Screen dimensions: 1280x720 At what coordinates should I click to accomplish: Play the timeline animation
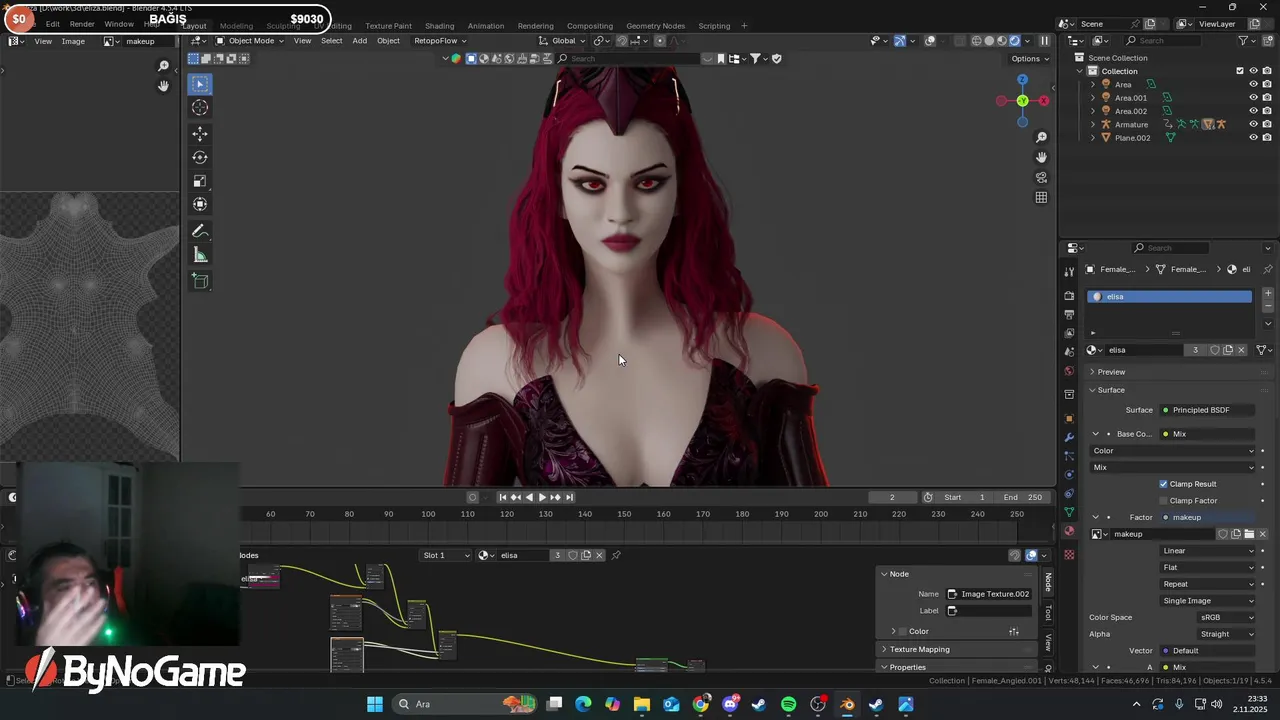click(542, 497)
